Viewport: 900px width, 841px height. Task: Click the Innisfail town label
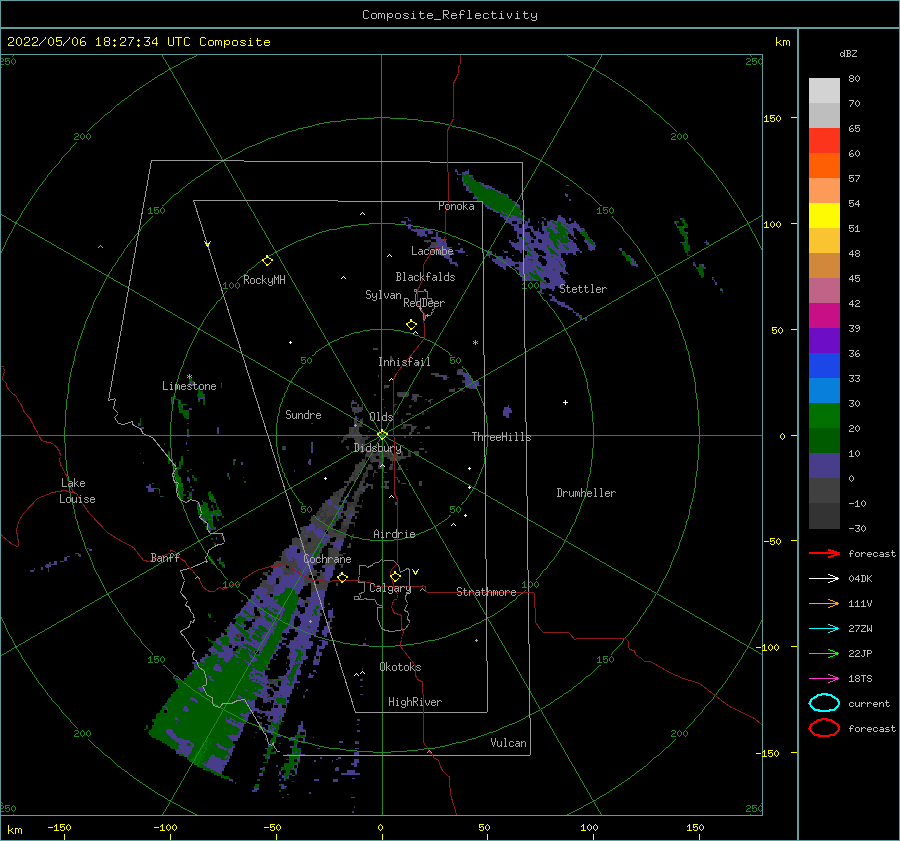[x=404, y=362]
